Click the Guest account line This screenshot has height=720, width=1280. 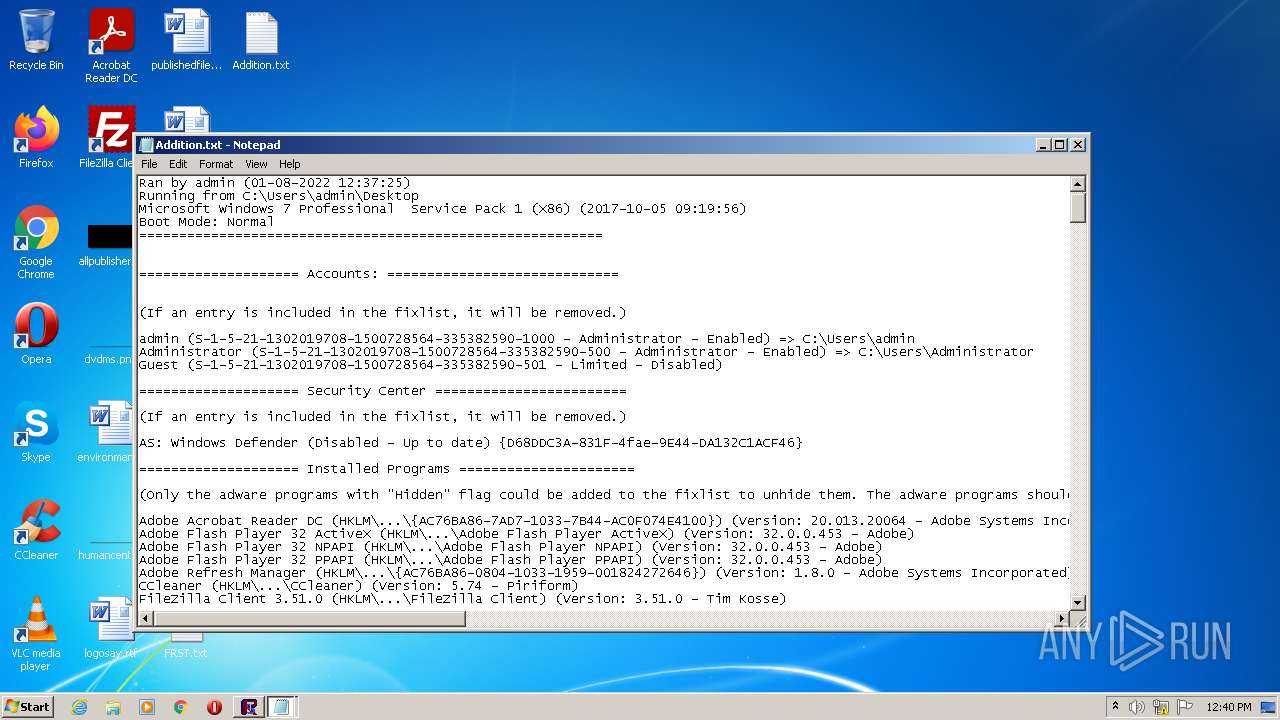tap(430, 365)
